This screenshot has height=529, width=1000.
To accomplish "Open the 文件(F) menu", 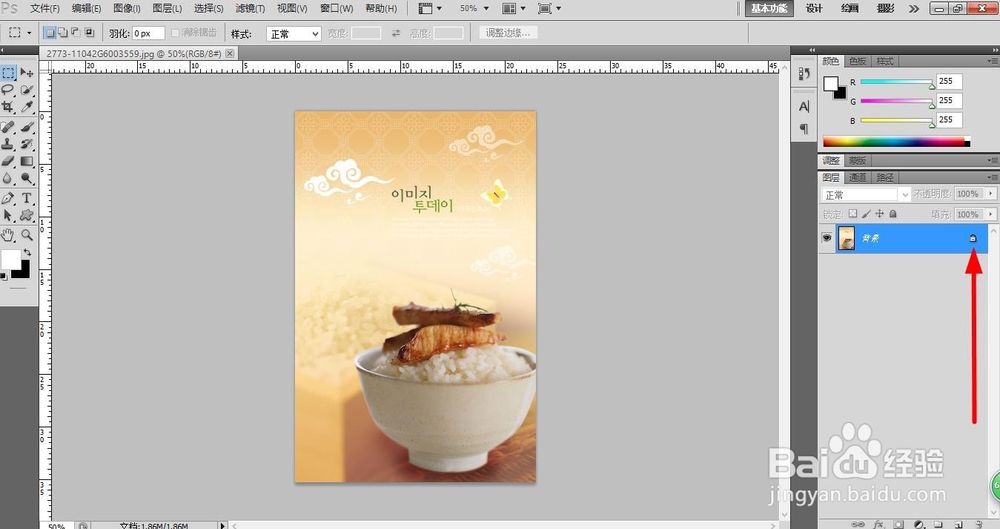I will (x=45, y=8).
